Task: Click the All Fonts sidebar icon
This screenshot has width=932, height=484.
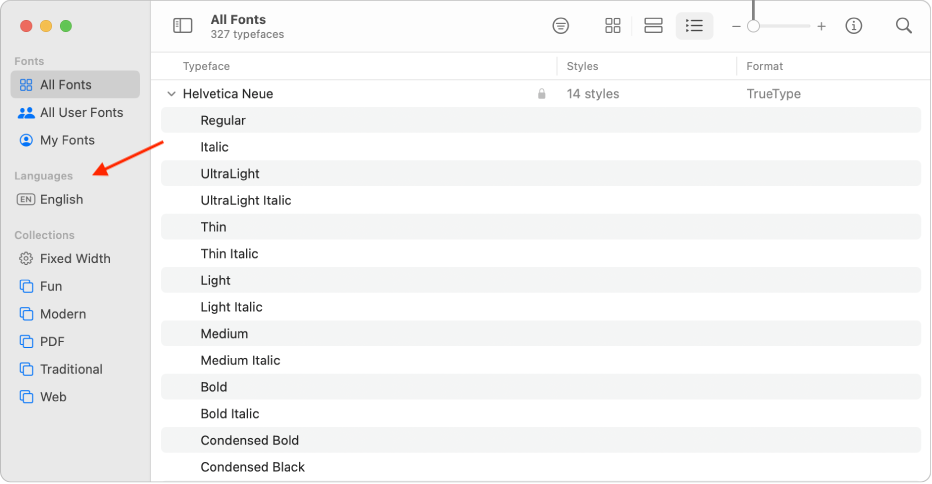Action: click(26, 85)
